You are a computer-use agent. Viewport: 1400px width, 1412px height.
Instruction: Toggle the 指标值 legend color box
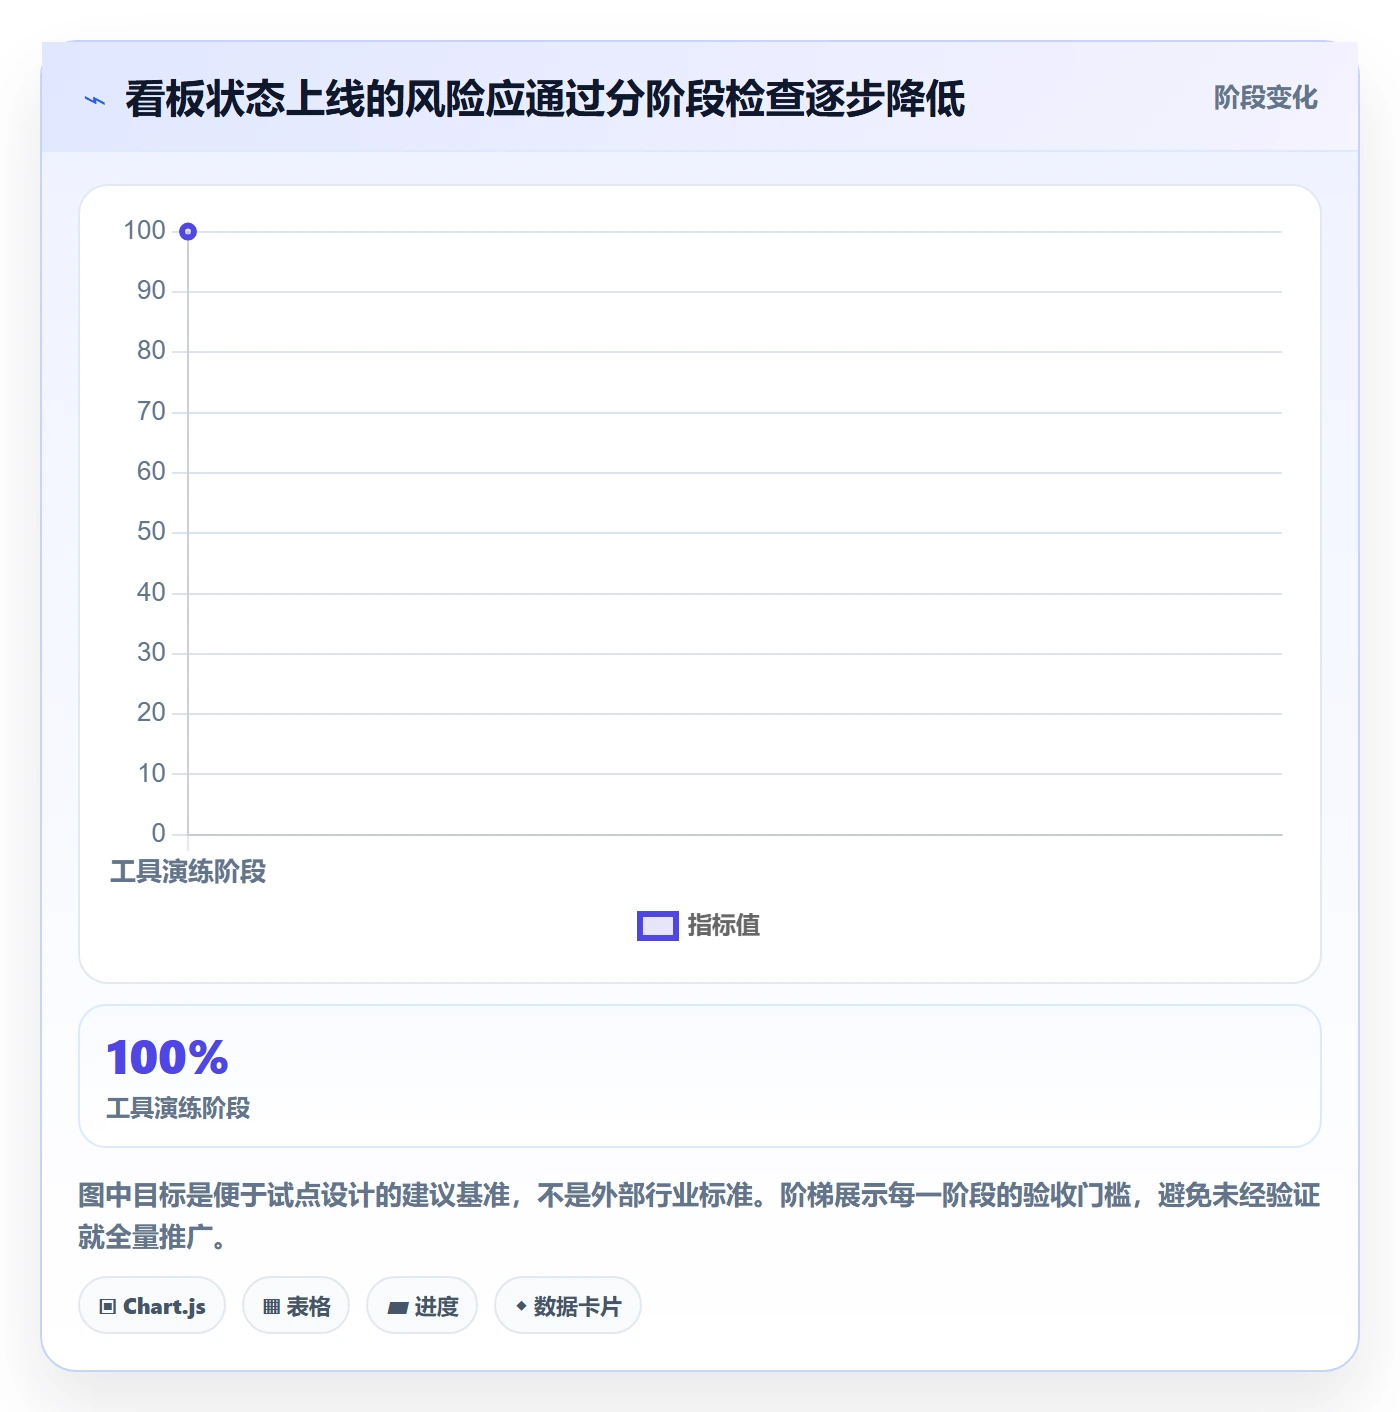[x=658, y=926]
